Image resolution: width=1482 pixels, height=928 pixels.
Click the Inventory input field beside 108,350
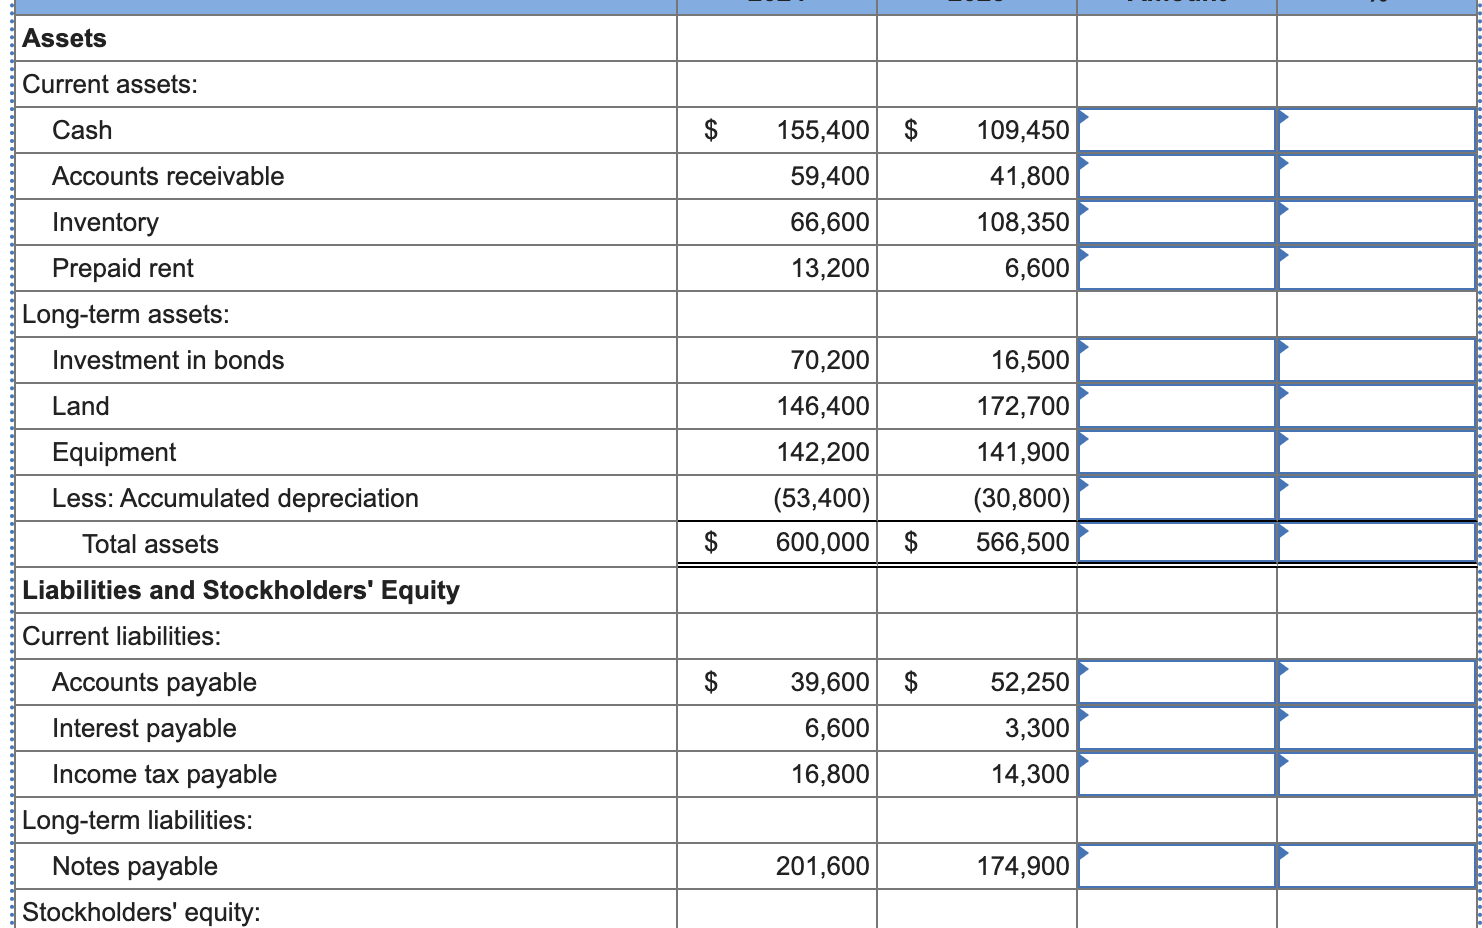point(1177,222)
